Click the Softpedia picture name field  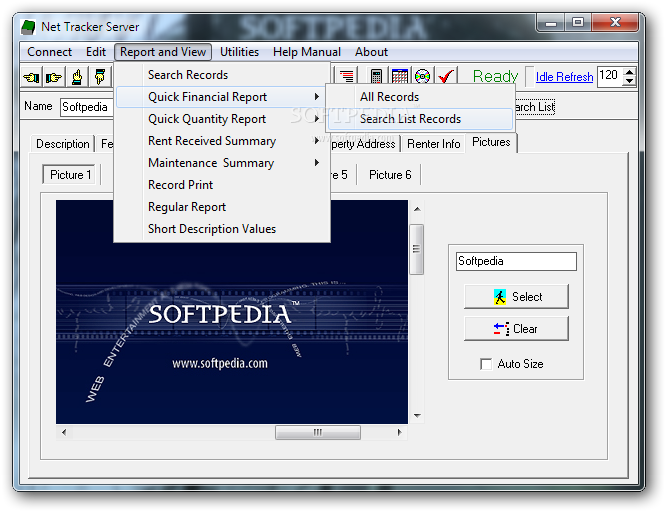[516, 261]
